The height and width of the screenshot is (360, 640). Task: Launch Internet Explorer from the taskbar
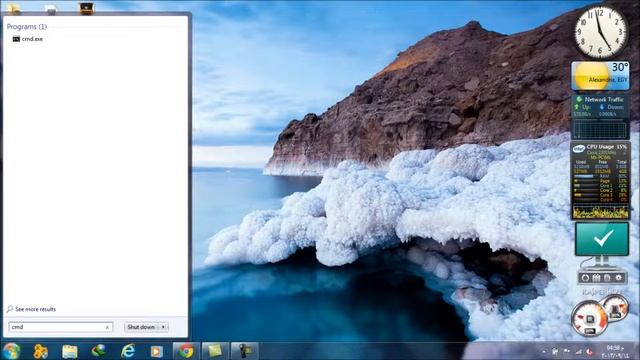coord(128,351)
